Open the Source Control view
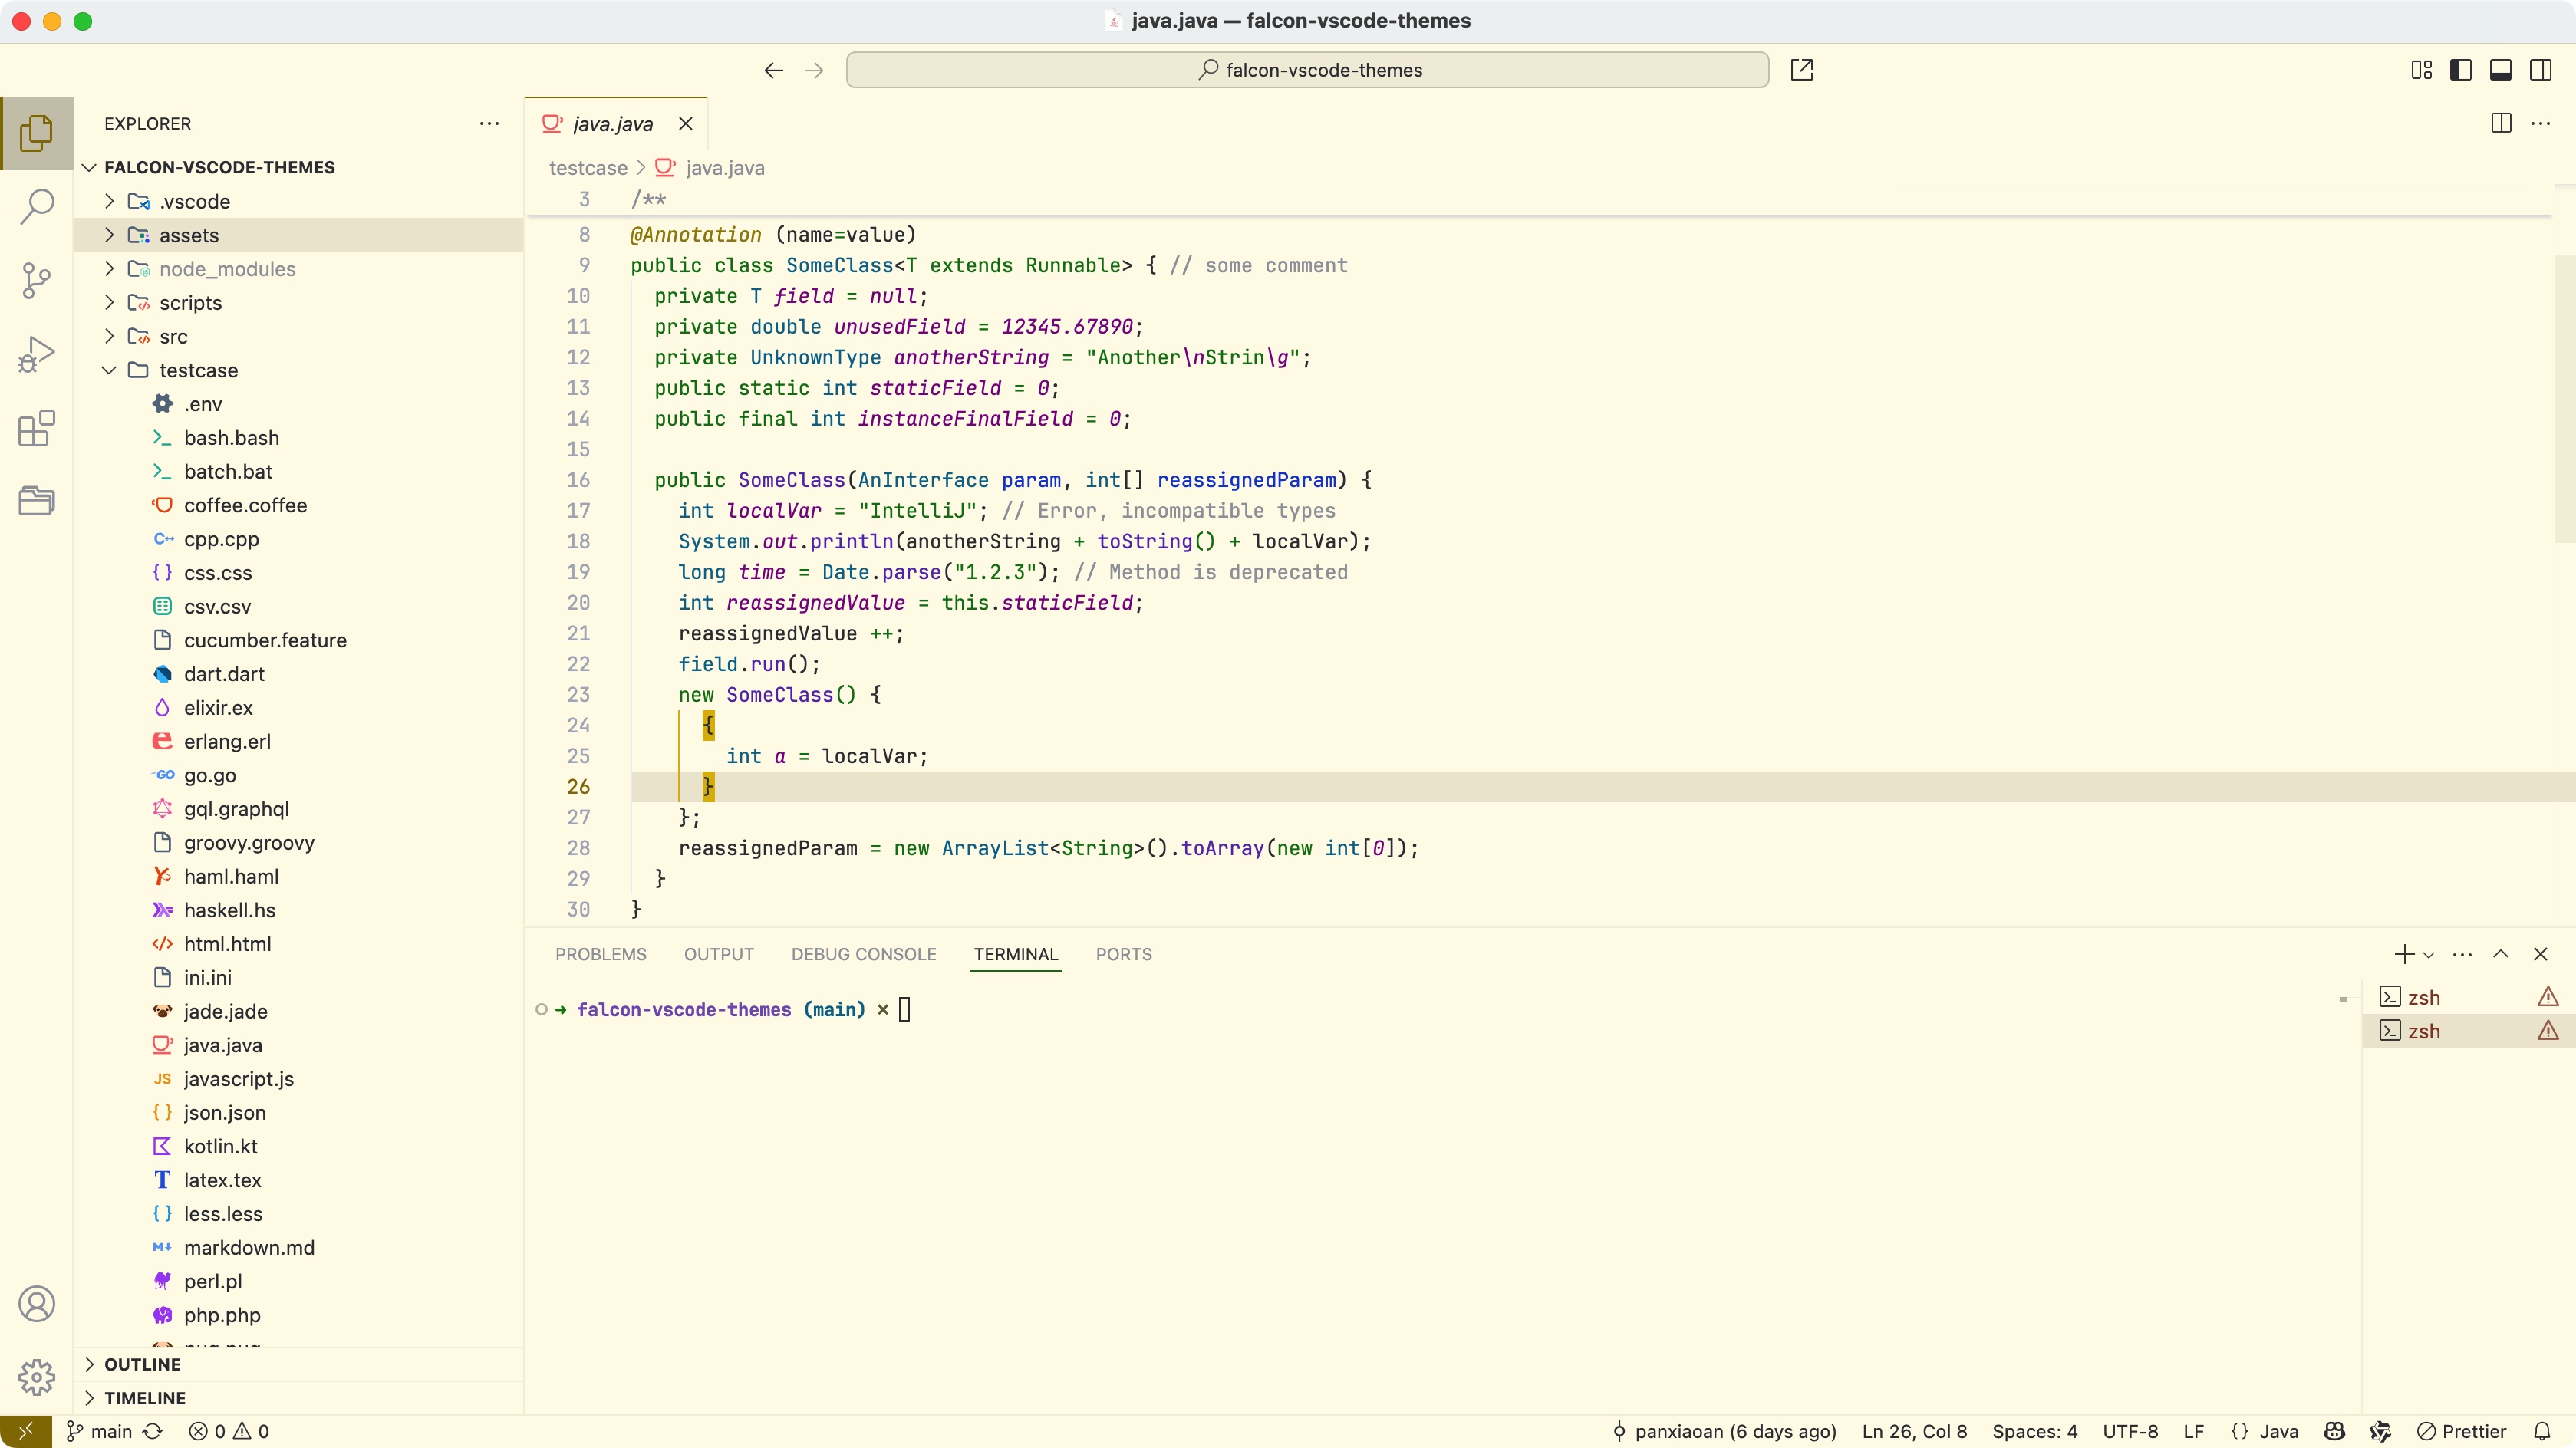2576x1448 pixels. click(x=37, y=280)
